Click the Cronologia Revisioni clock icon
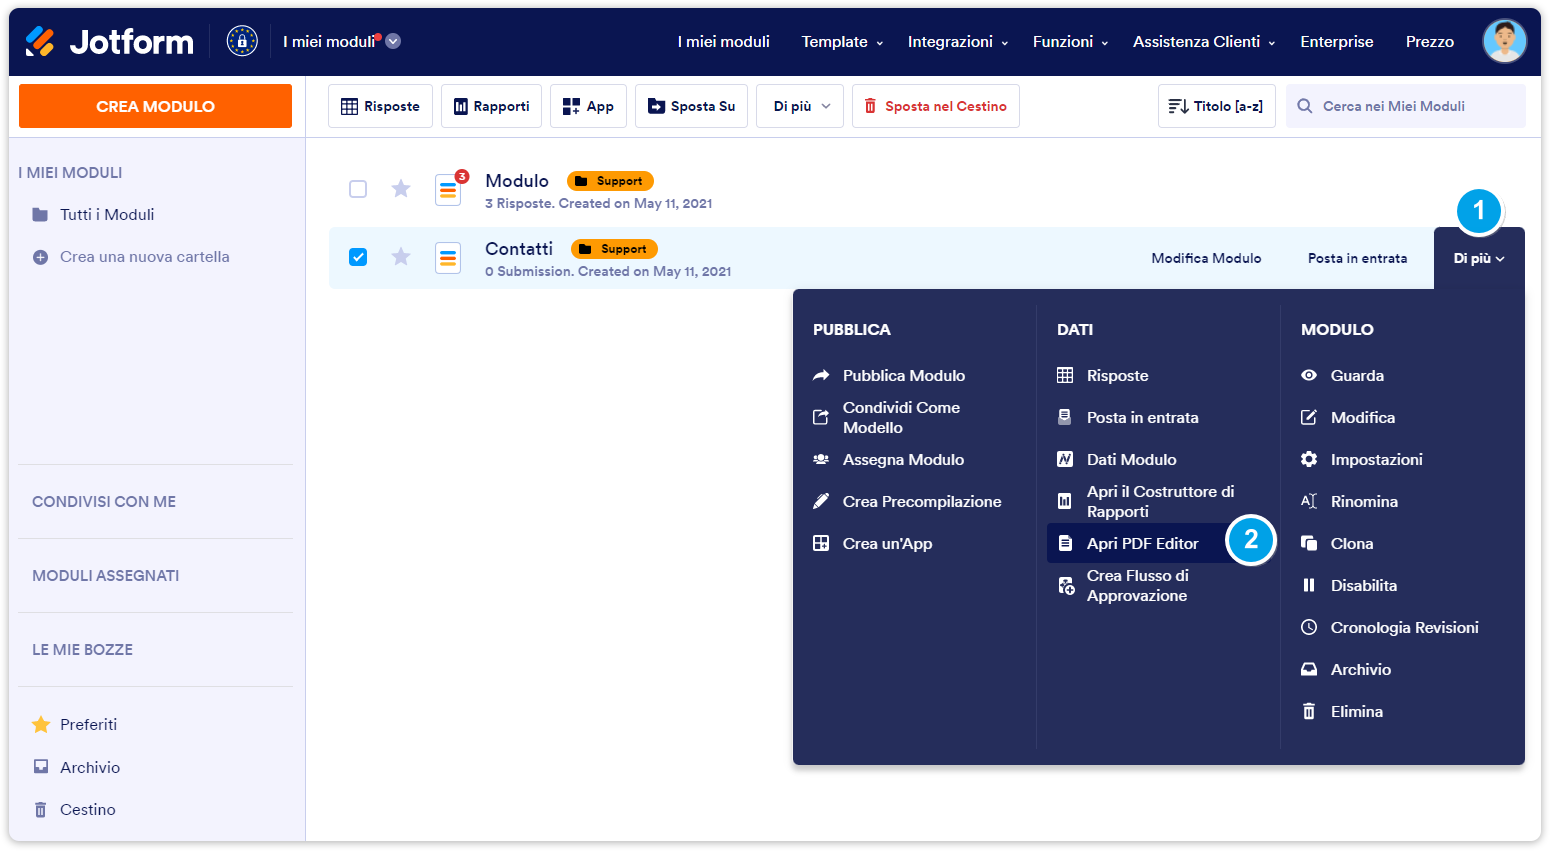This screenshot has width=1550, height=851. (x=1309, y=628)
